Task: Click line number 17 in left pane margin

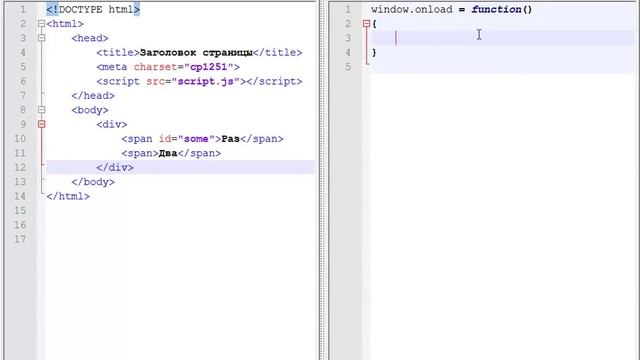Action: click(x=20, y=239)
